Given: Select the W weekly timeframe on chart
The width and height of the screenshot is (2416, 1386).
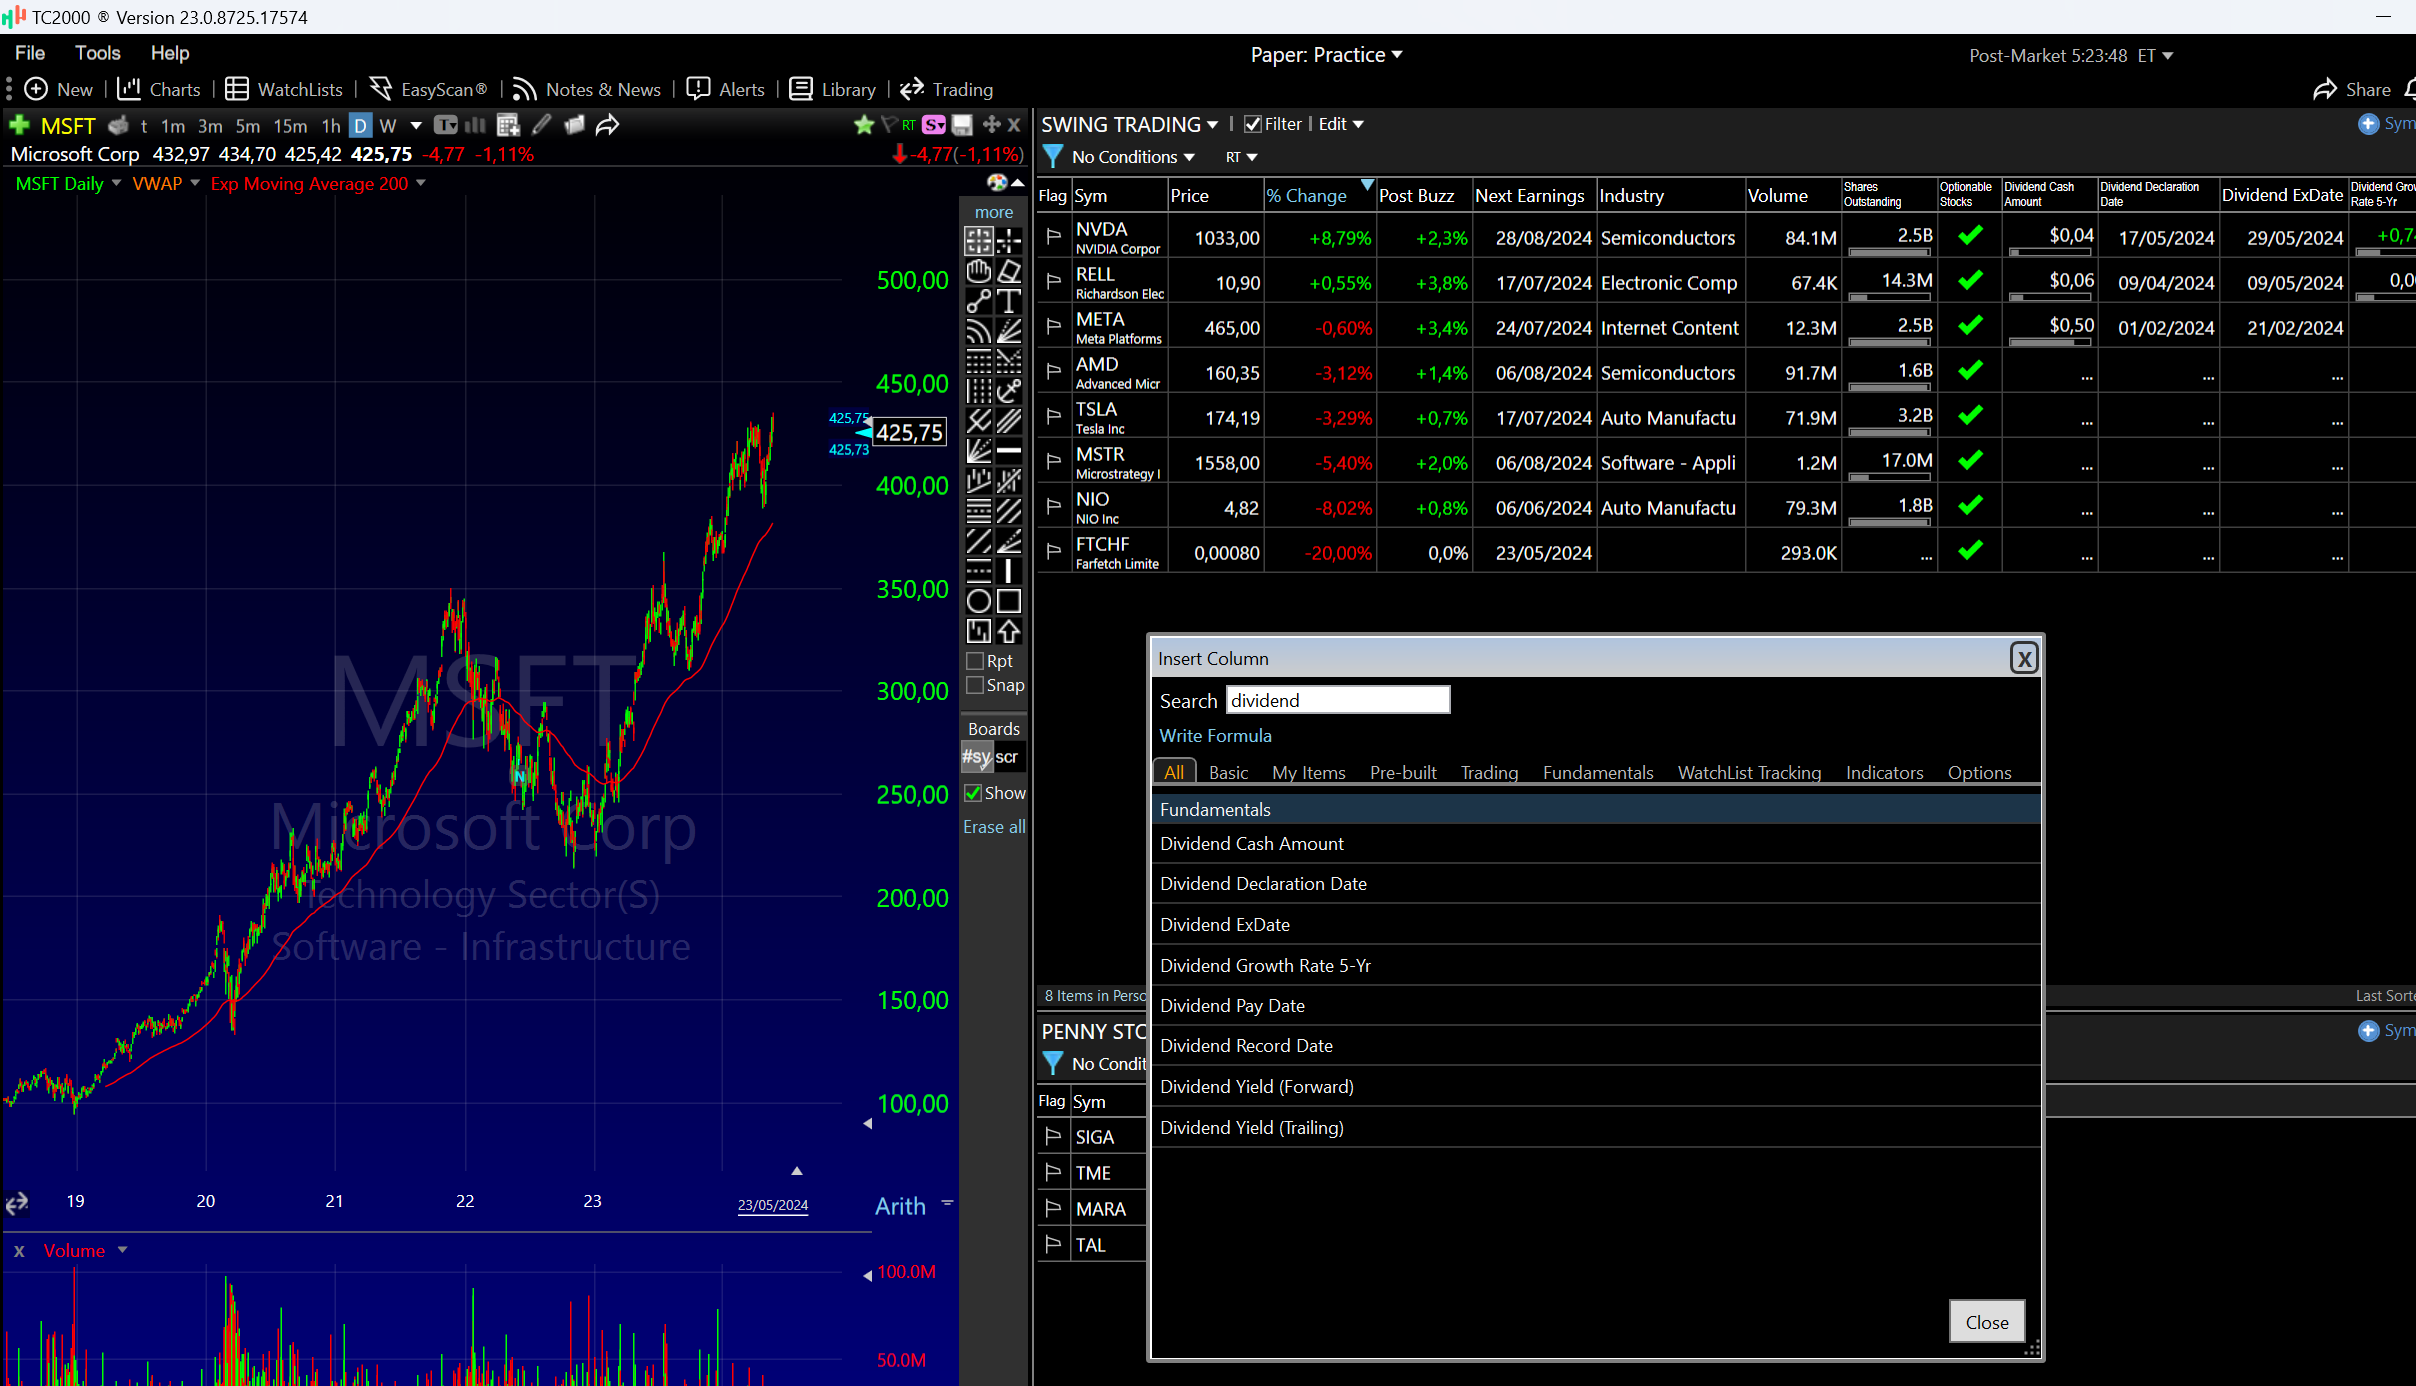Looking at the screenshot, I should (x=388, y=126).
